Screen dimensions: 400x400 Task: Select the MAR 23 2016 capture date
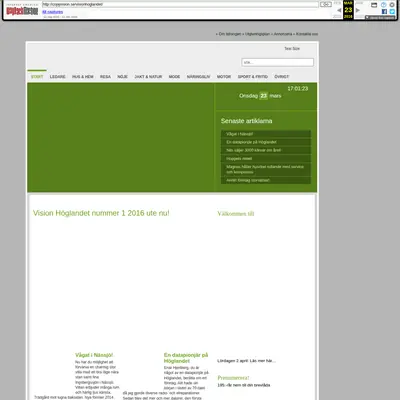[x=348, y=10]
